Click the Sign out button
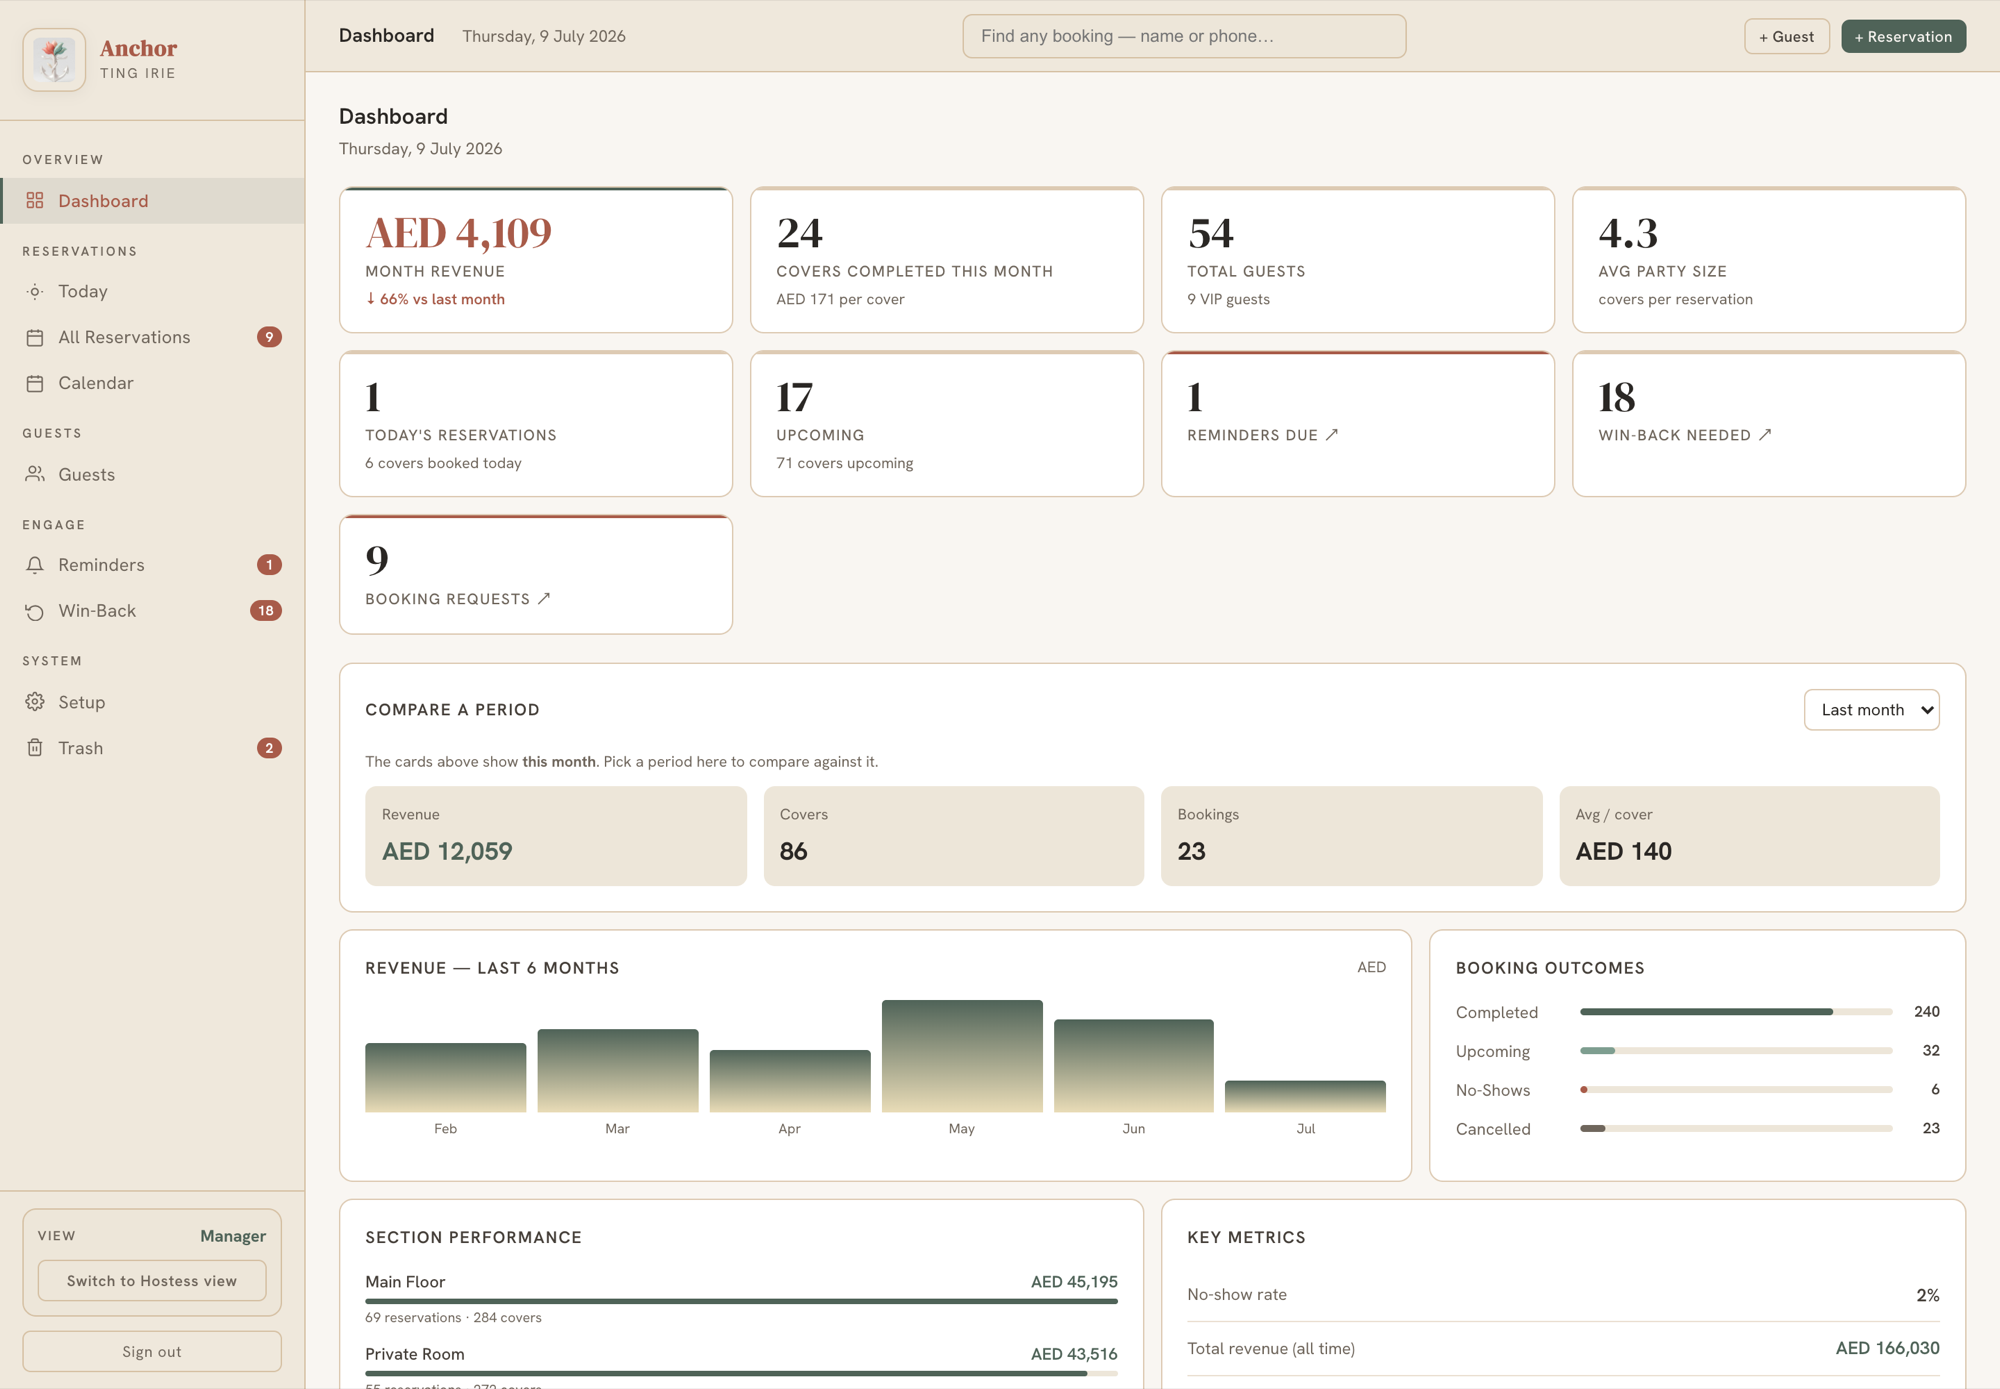This screenshot has height=1389, width=2000. click(x=152, y=1352)
